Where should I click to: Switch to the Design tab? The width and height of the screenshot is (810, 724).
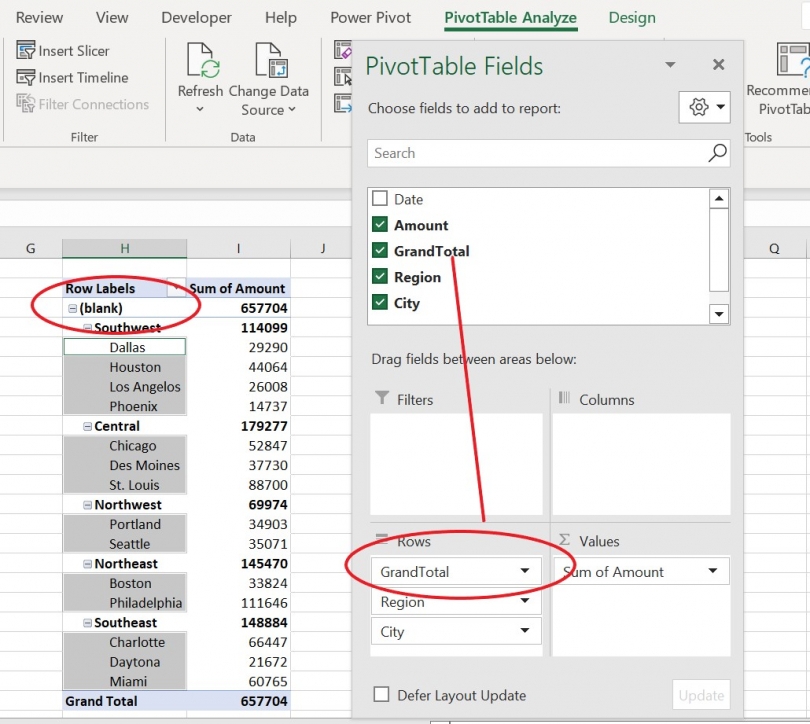coord(632,18)
